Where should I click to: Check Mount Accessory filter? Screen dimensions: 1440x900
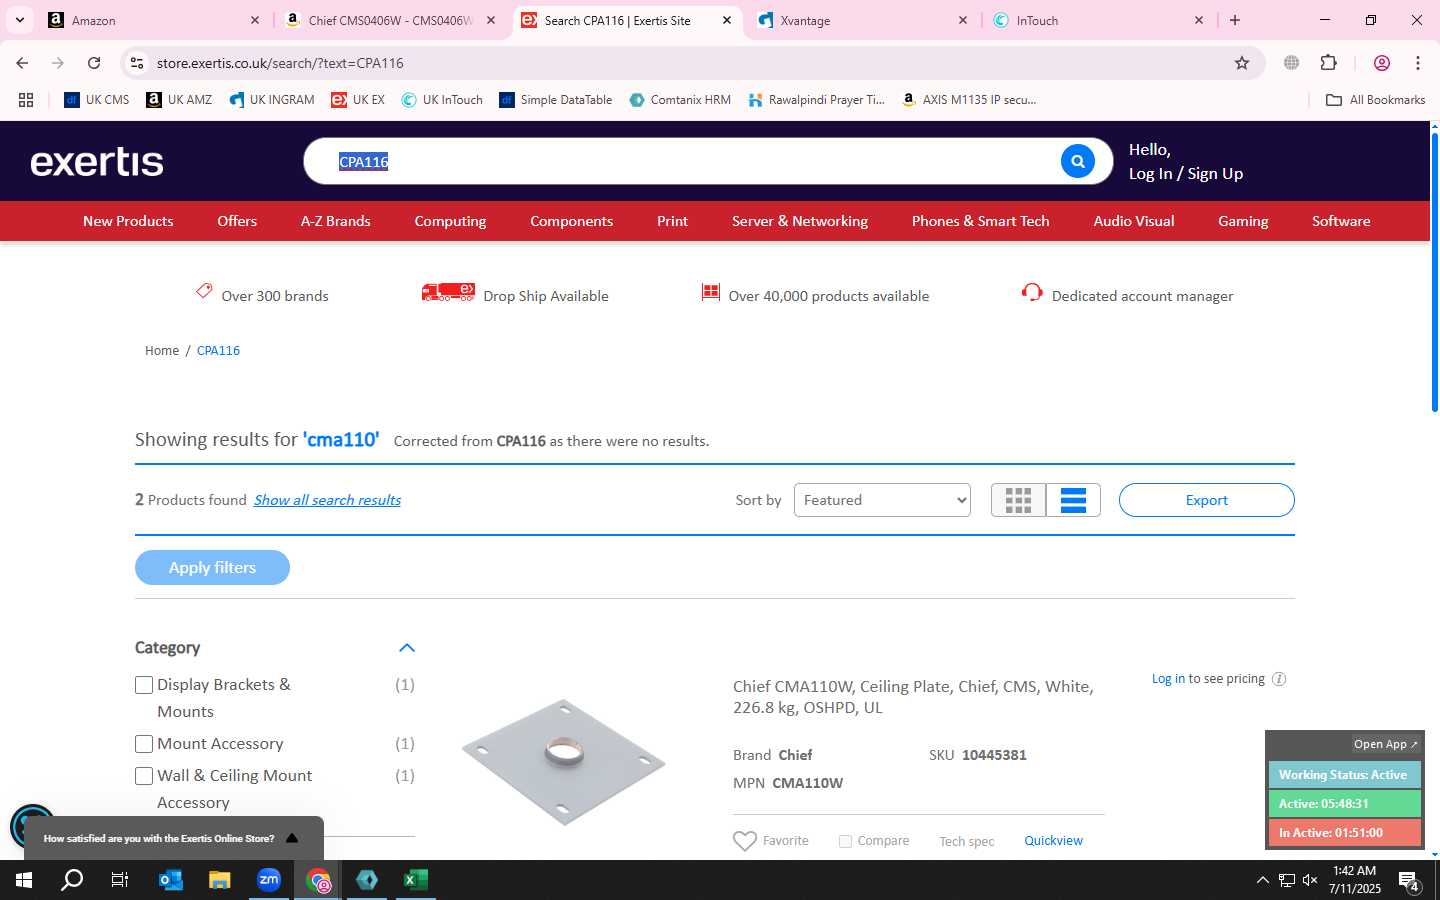pyautogui.click(x=144, y=744)
